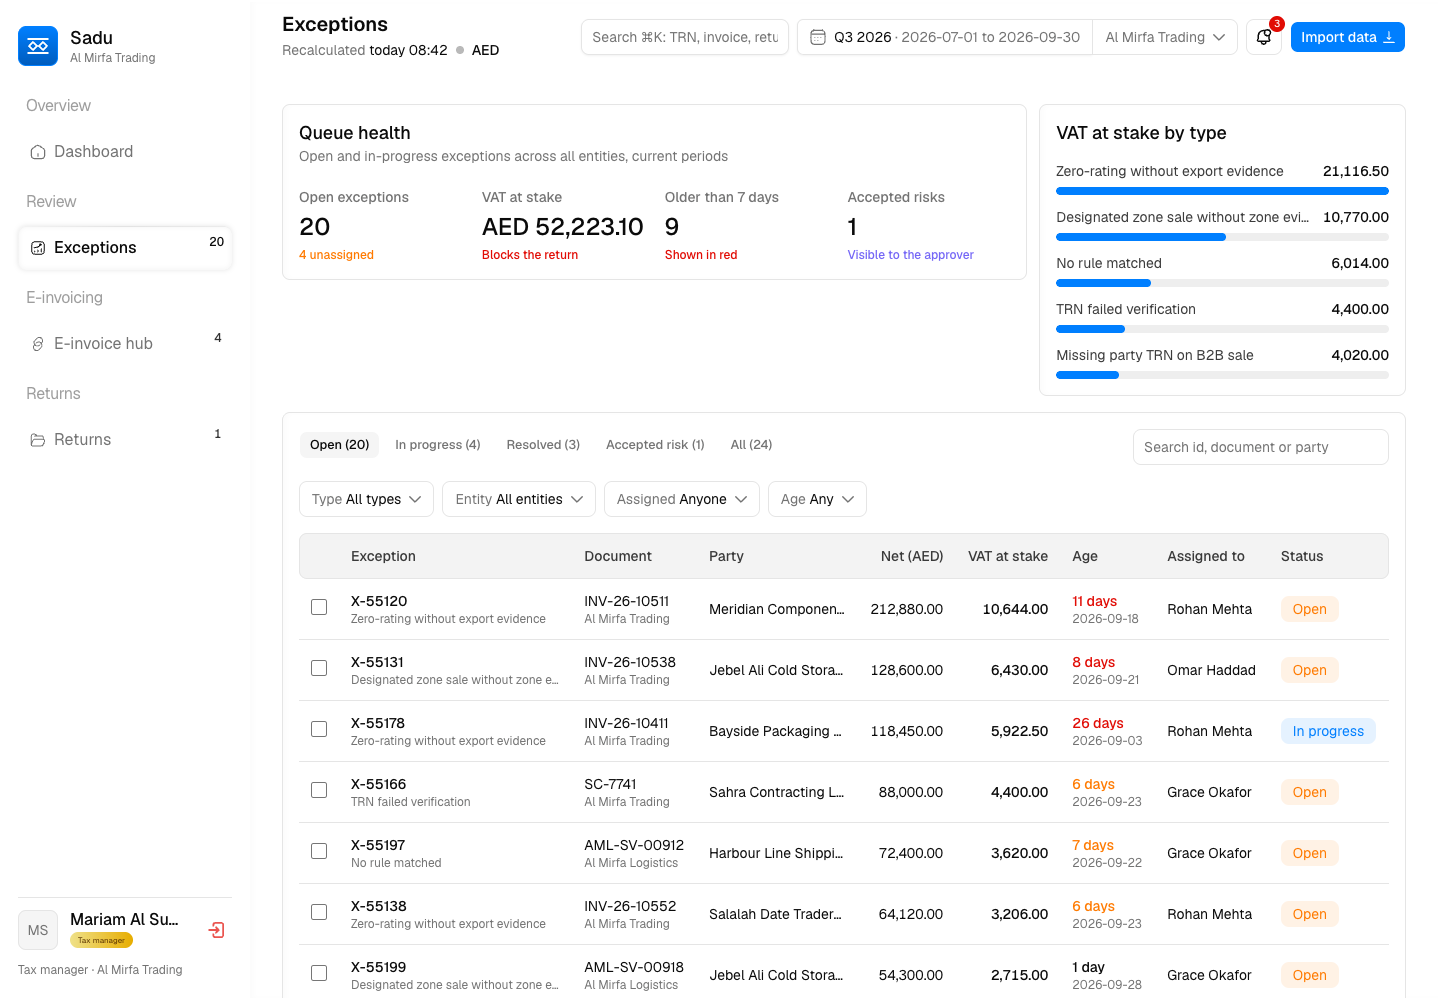Click Search id, document or party field

click(x=1260, y=447)
